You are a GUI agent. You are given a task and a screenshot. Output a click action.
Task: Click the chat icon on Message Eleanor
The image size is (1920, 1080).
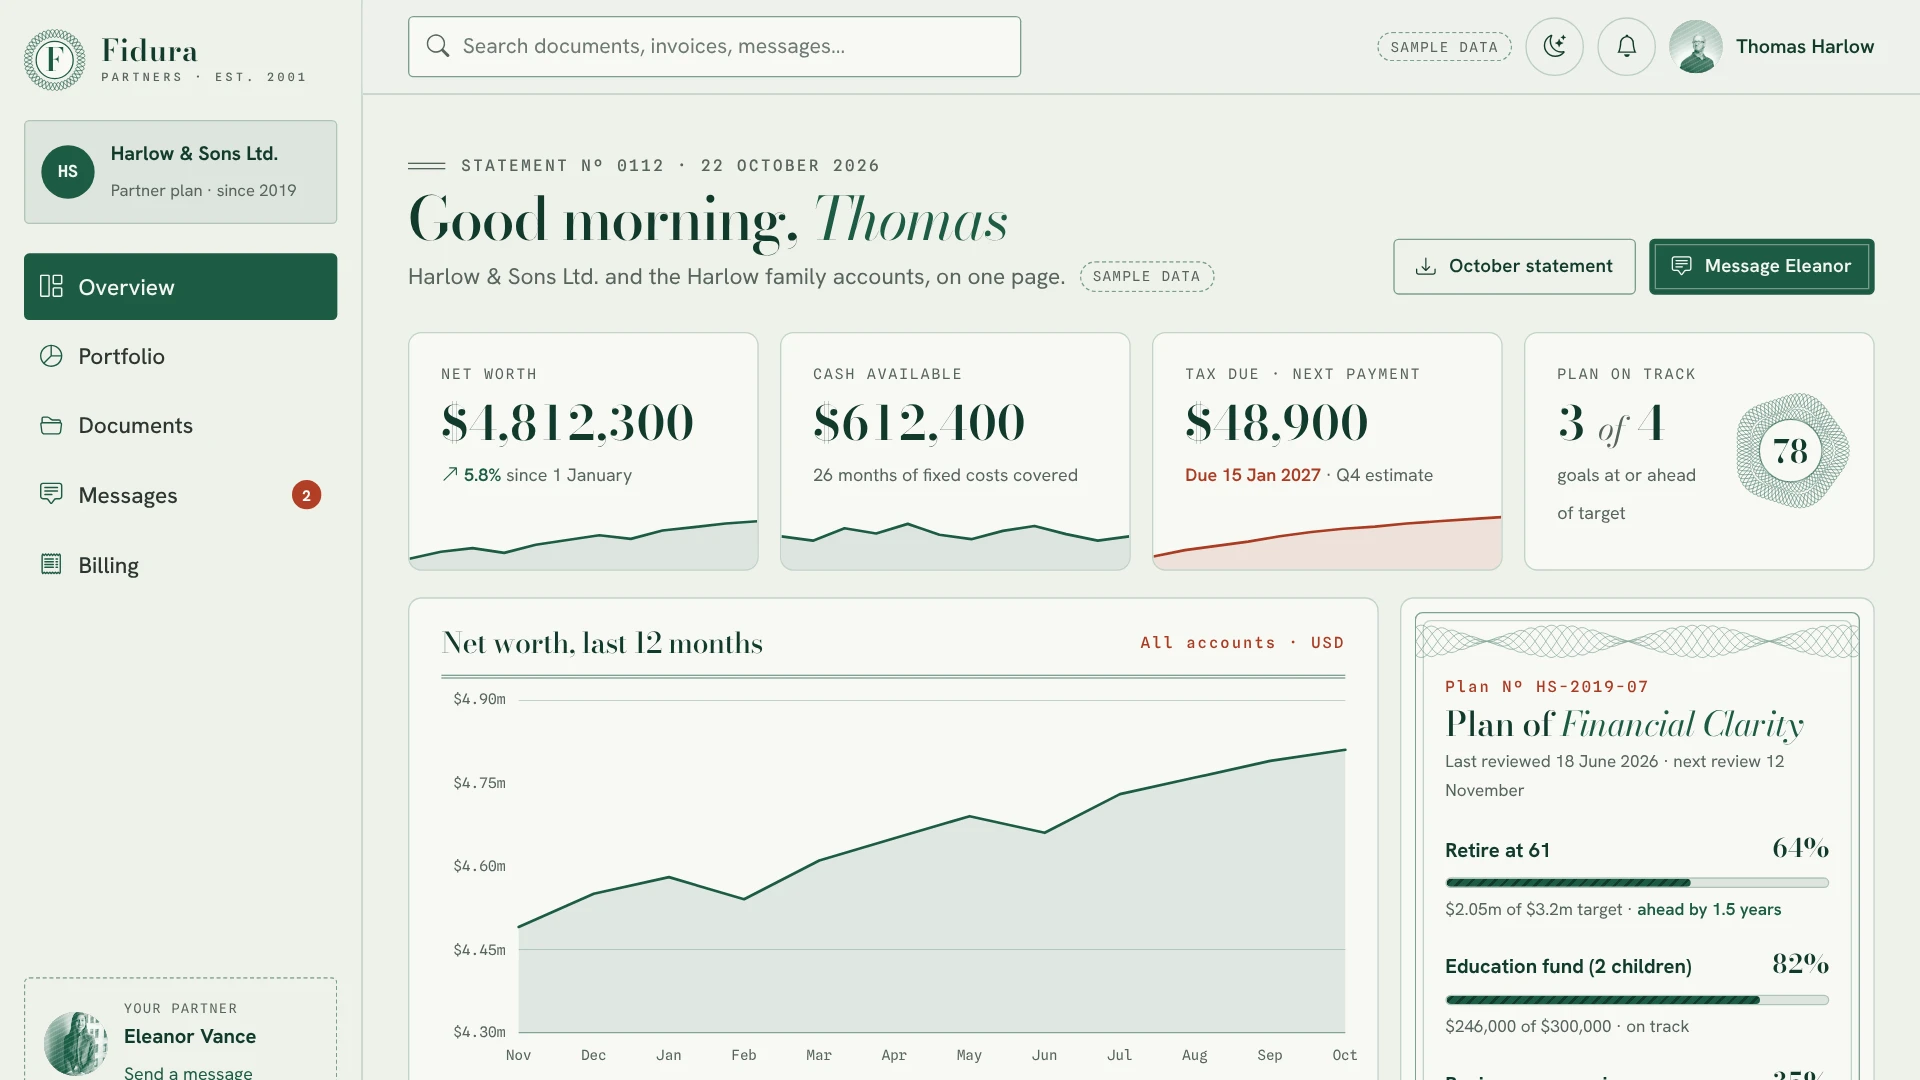pos(1682,266)
